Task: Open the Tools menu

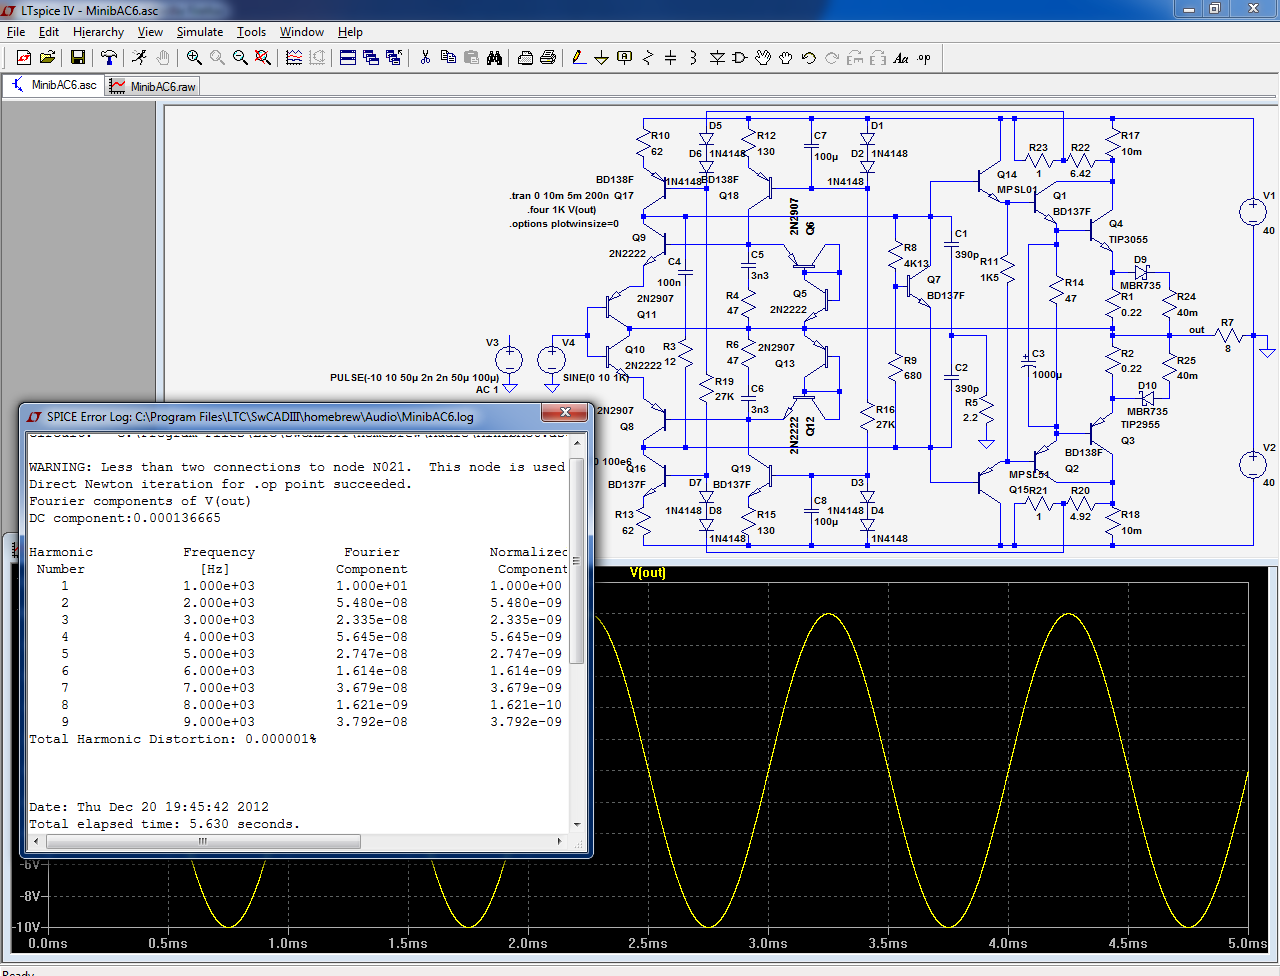Action: 251,32
